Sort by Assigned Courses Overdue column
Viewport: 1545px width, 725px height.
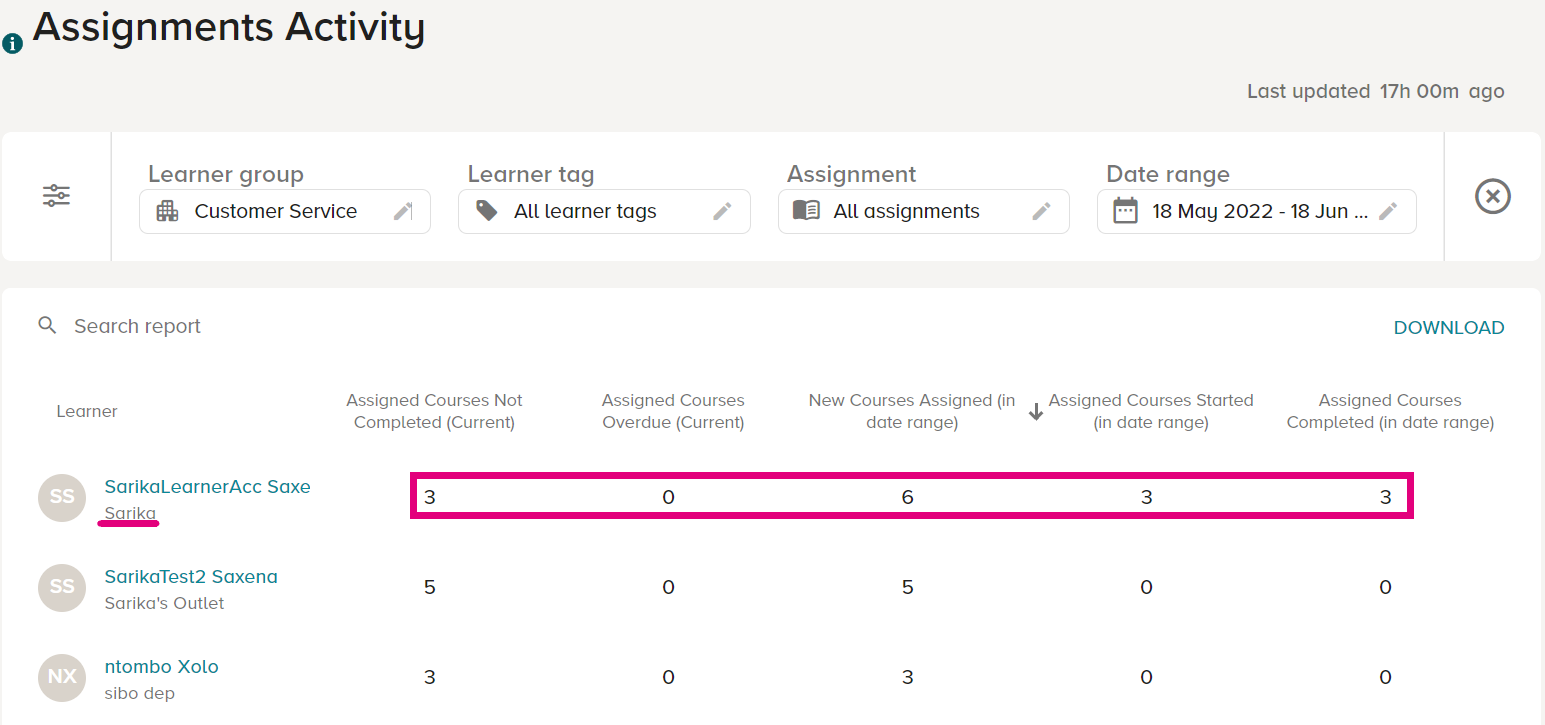(673, 411)
